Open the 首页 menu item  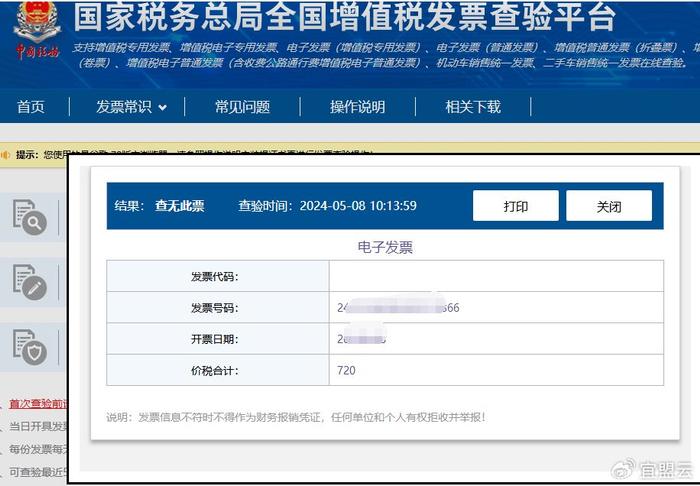(30, 107)
